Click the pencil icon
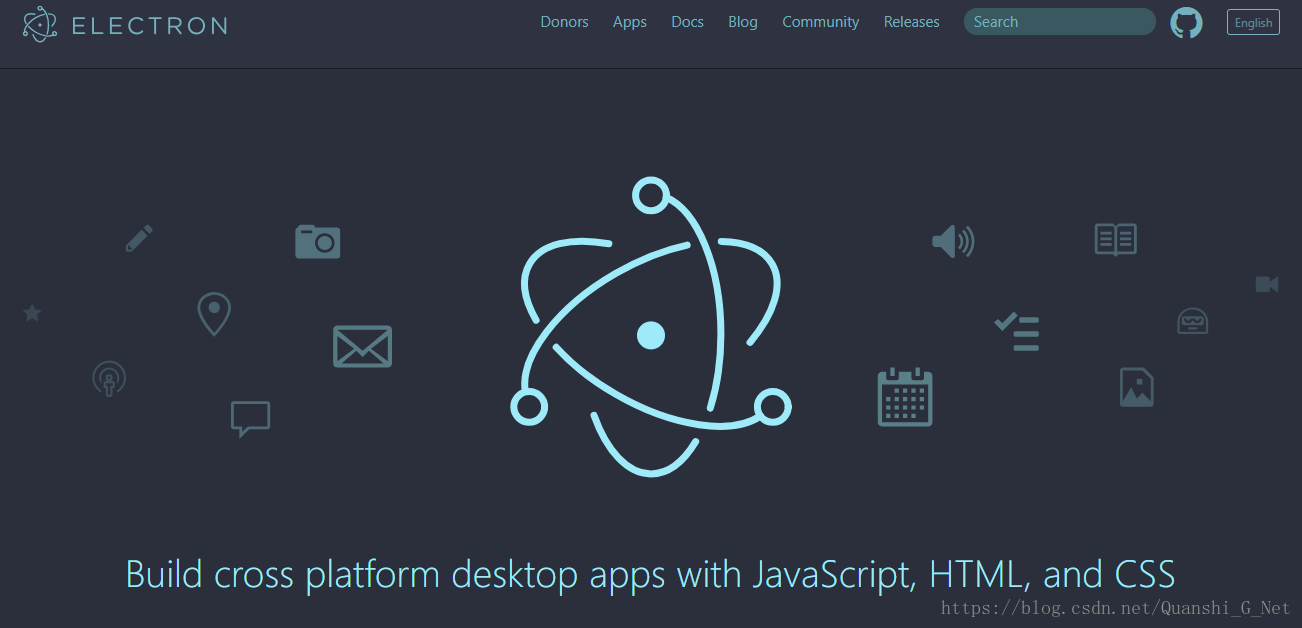 tap(139, 238)
